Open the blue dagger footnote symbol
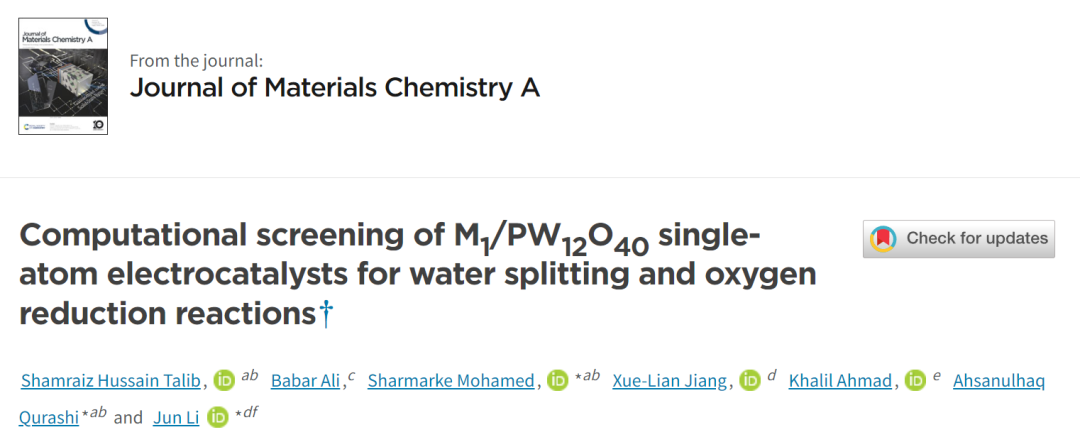The image size is (1080, 437). [x=326, y=314]
